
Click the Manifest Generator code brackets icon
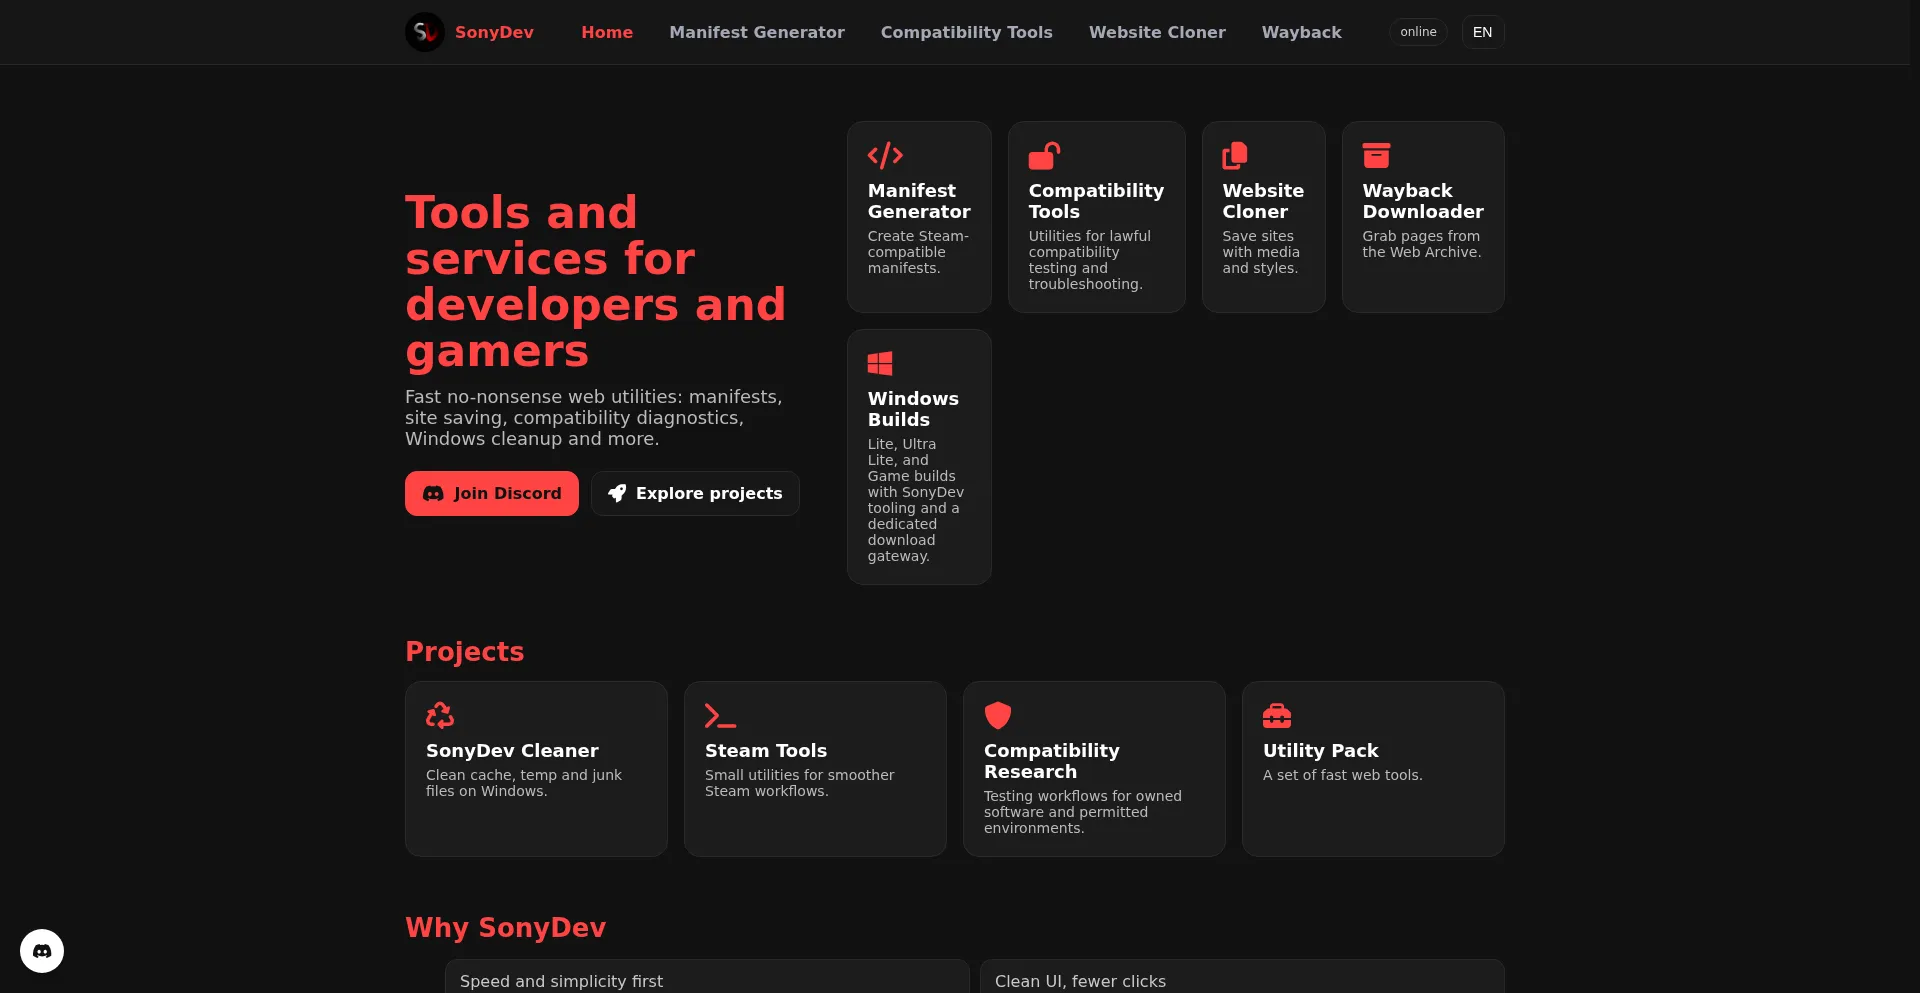(x=885, y=155)
